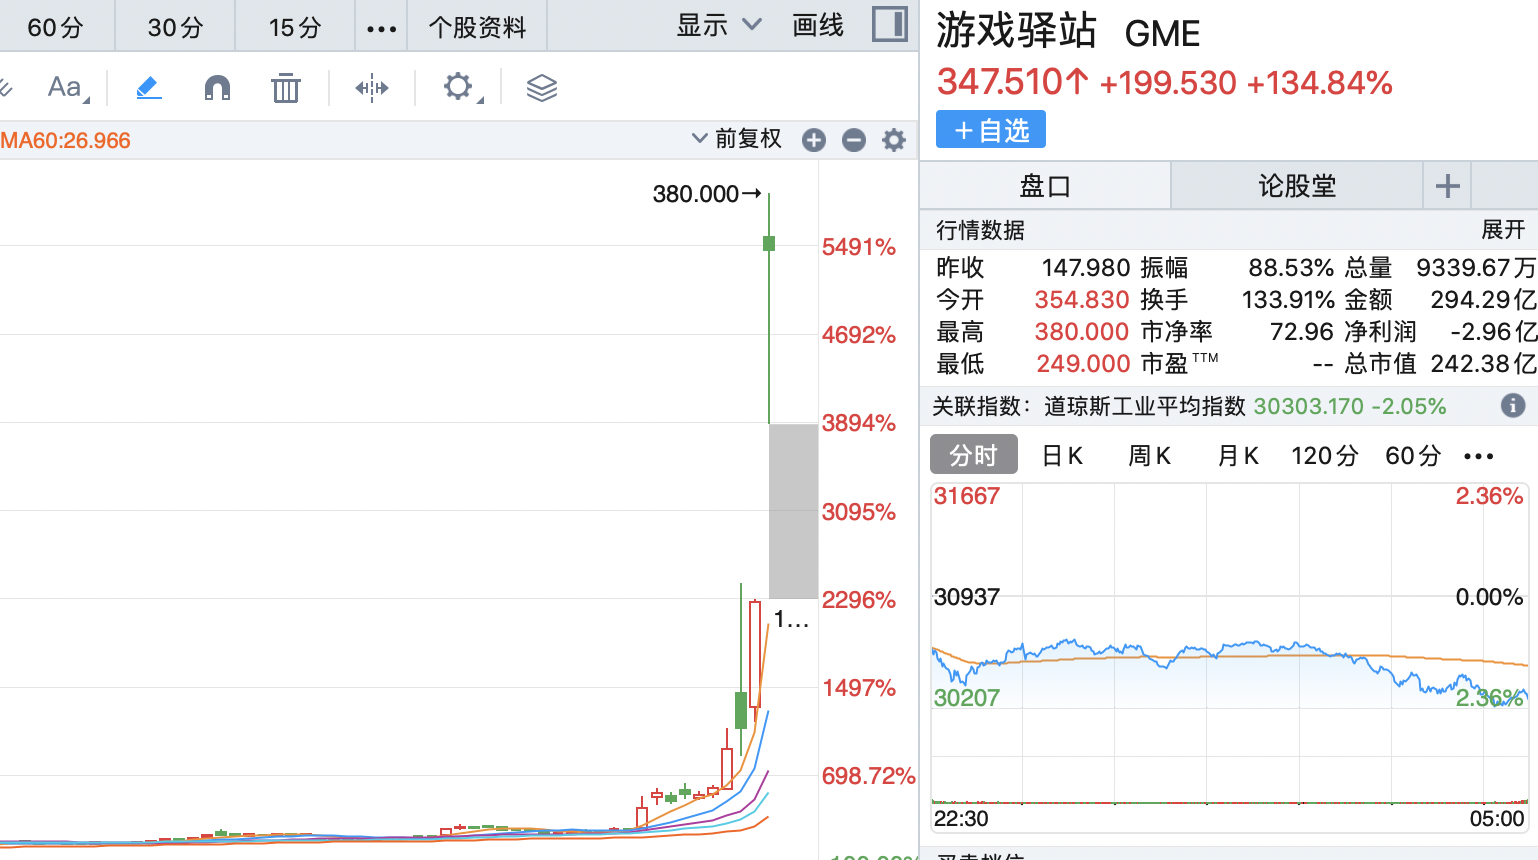This screenshot has height=860, width=1538.
Task: Select 日K on index chart
Action: (1062, 456)
